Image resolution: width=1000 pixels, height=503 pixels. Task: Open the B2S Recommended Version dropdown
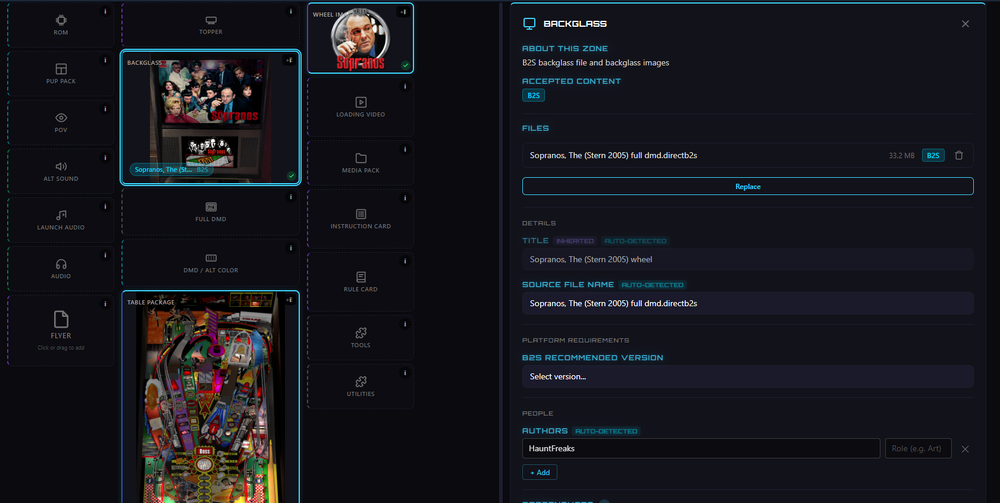(747, 377)
